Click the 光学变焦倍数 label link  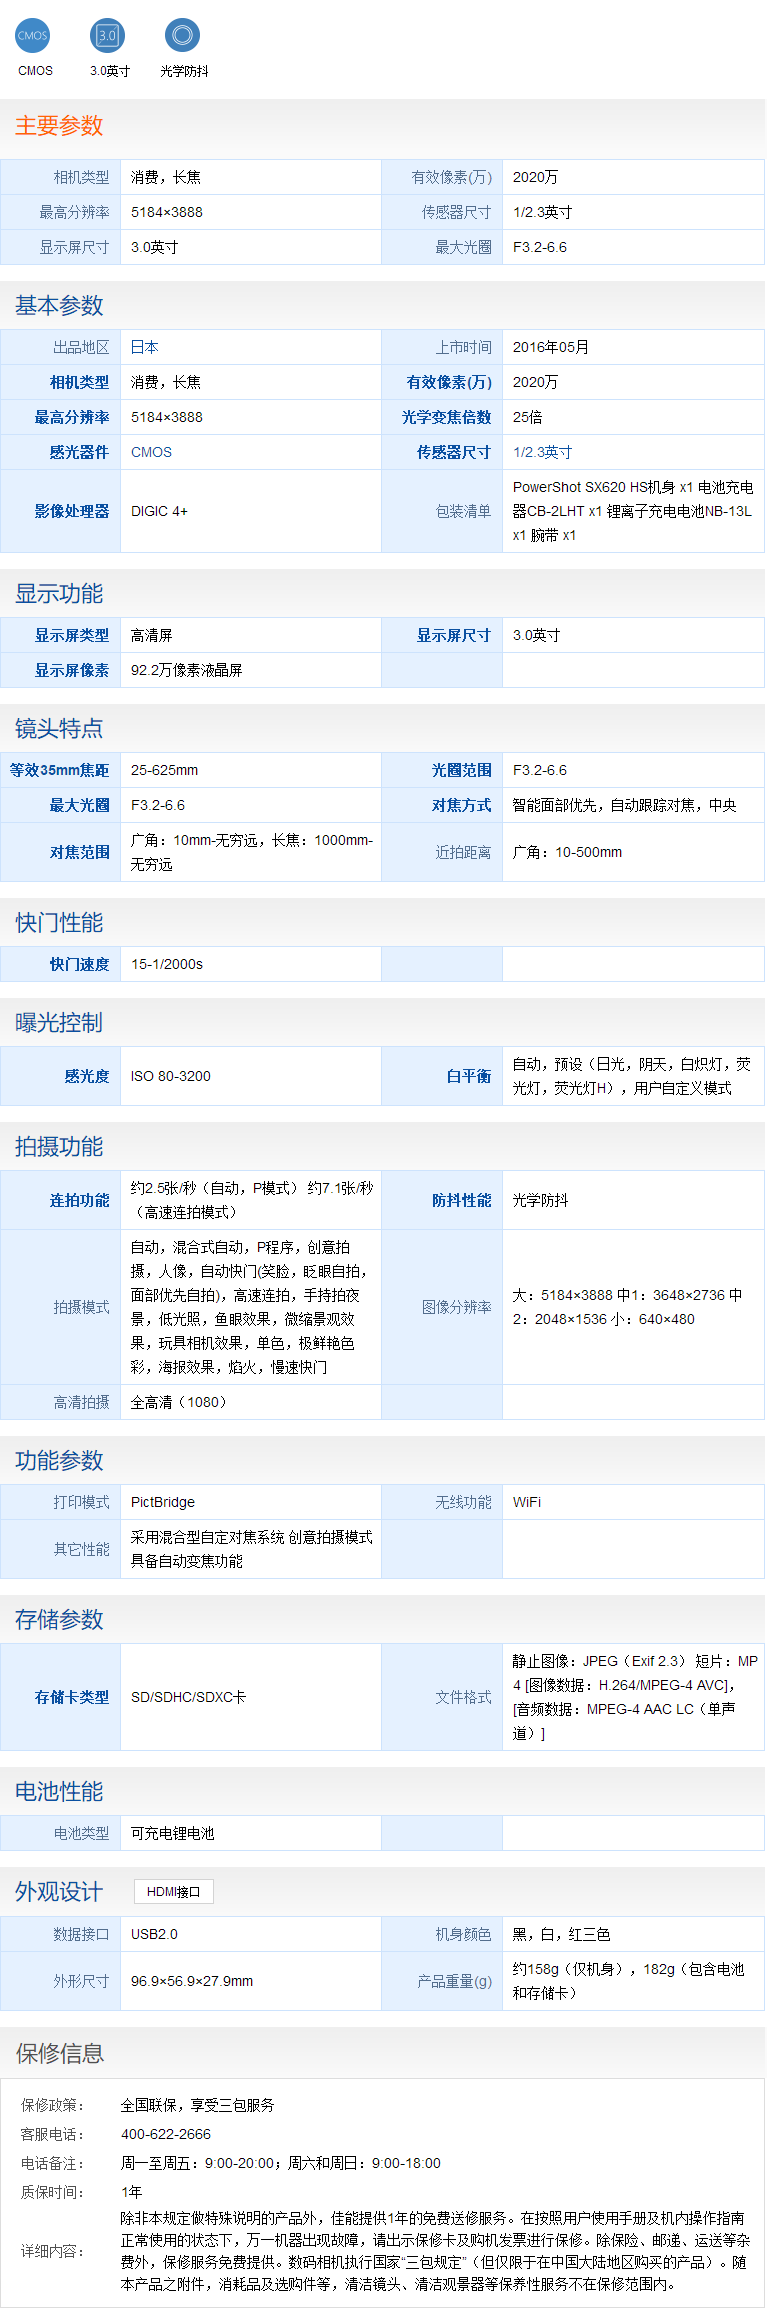pyautogui.click(x=446, y=417)
